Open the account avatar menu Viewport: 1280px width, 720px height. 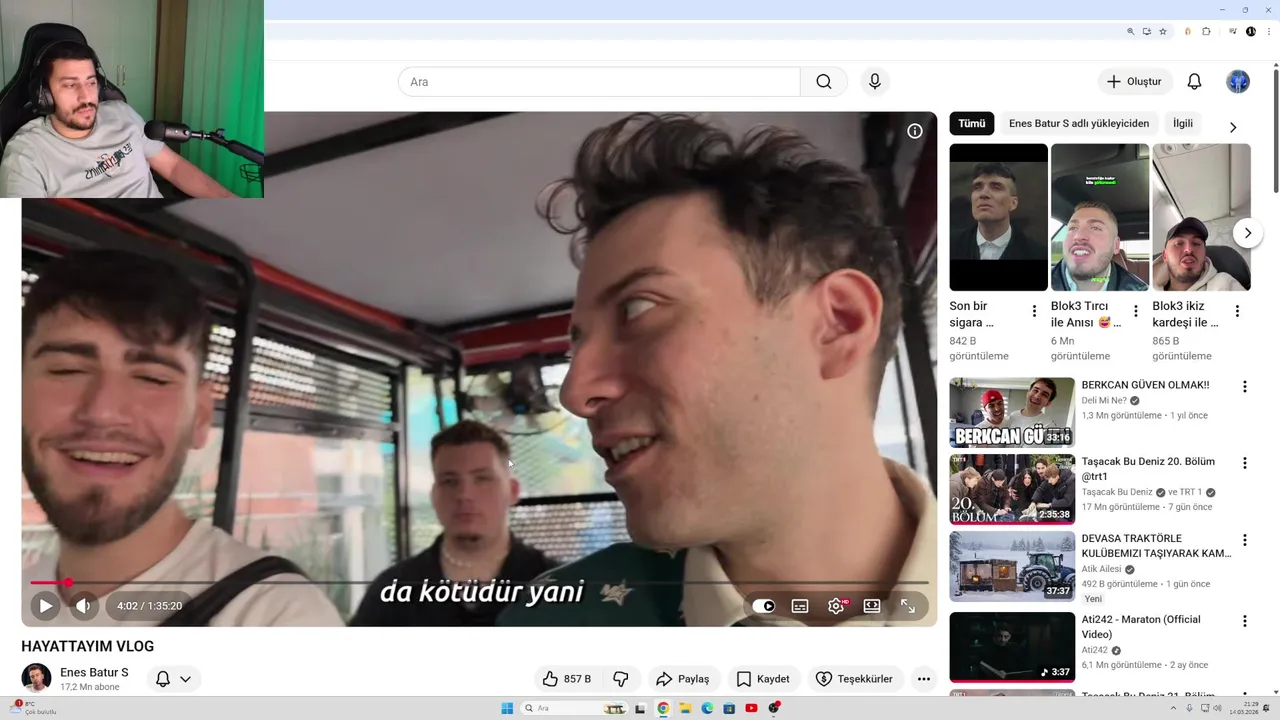pos(1238,82)
